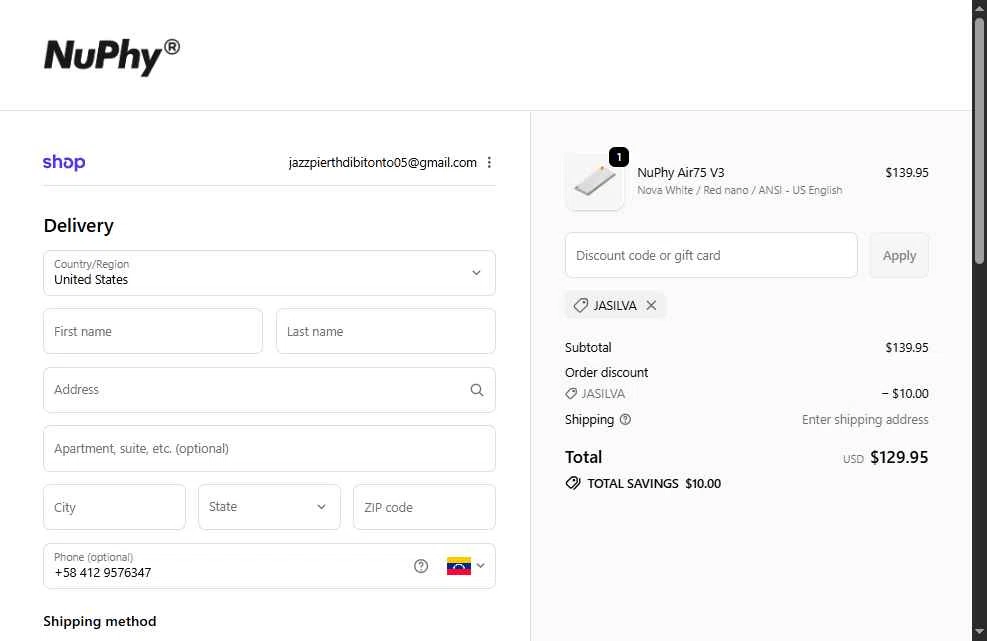987x641 pixels.
Task: Focus the First name field
Action: pyautogui.click(x=153, y=331)
